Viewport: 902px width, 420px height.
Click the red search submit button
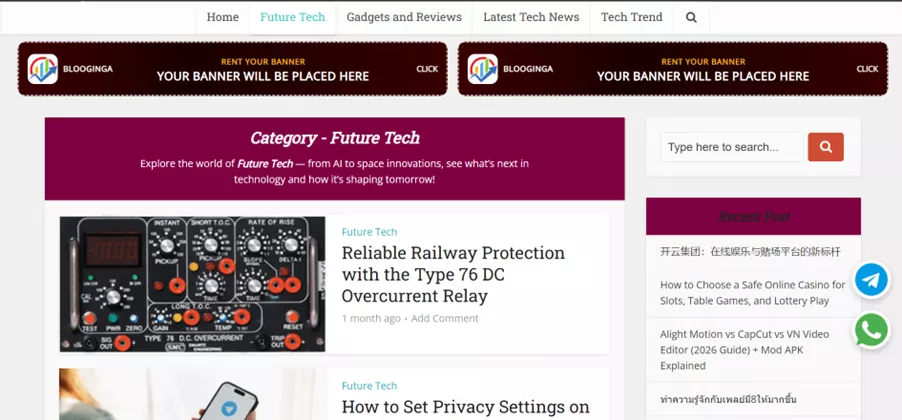[x=825, y=147]
